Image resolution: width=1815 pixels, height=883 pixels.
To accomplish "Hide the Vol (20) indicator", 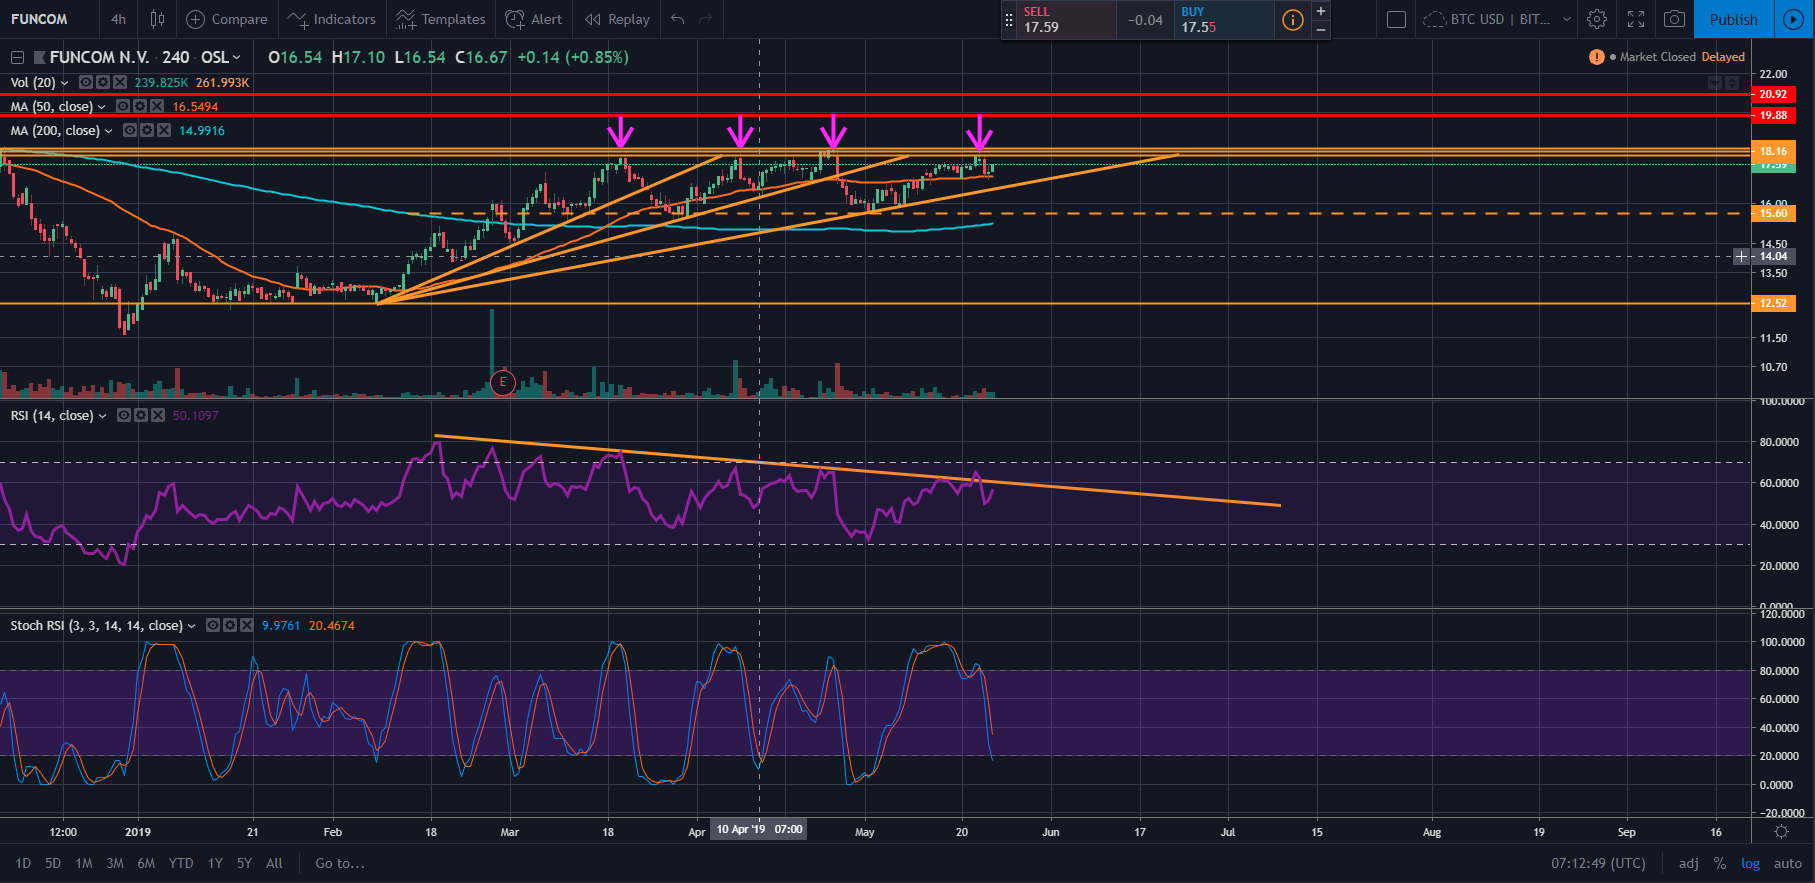I will tap(86, 82).
